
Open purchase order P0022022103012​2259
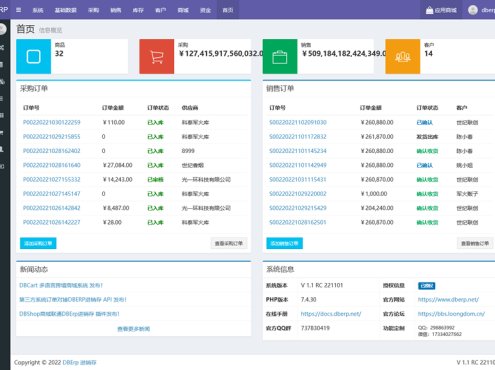point(52,122)
